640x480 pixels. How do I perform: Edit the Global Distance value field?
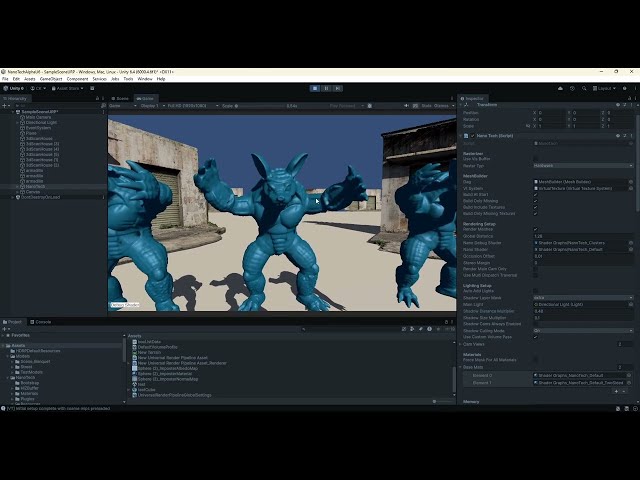pyautogui.click(x=583, y=236)
